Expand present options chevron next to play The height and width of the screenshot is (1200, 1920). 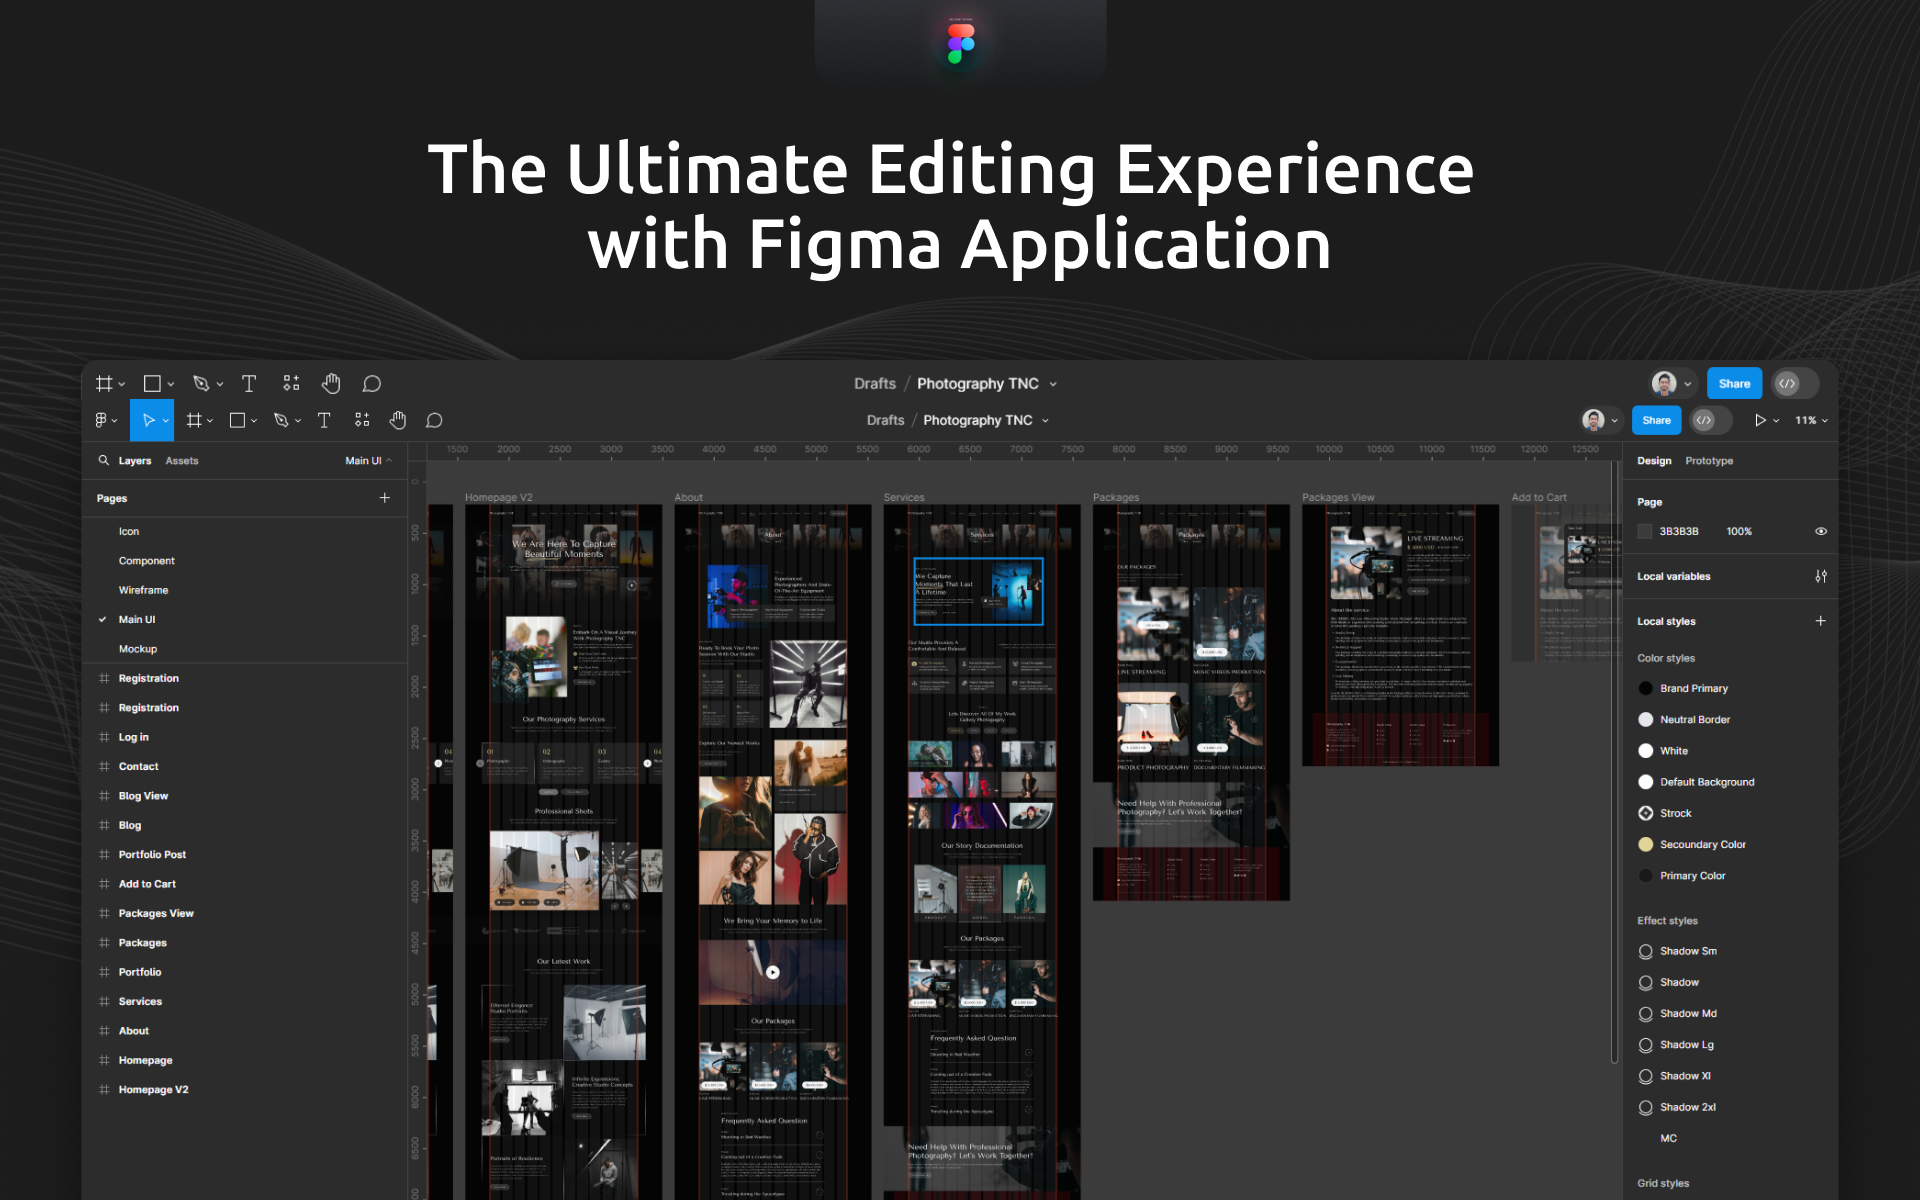click(x=1776, y=421)
